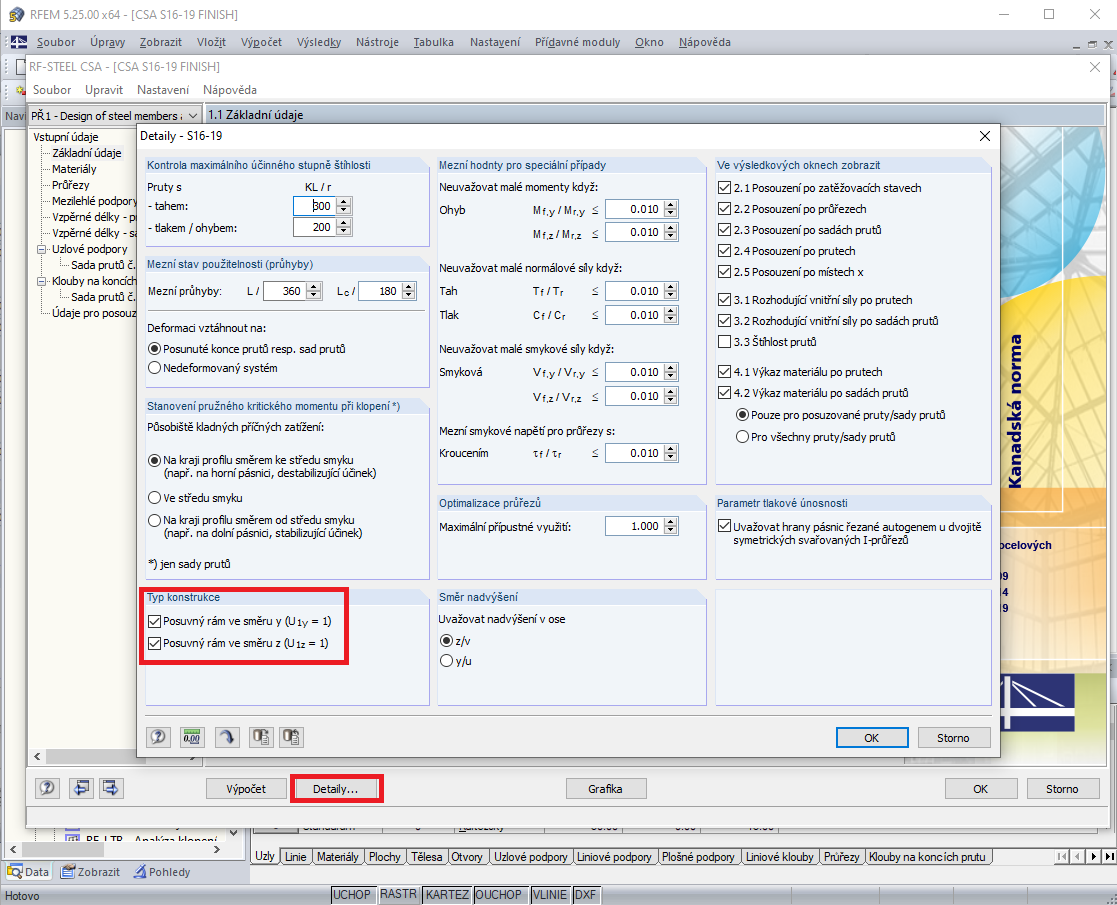Click database export icon with arrow pointing away

coord(261,737)
